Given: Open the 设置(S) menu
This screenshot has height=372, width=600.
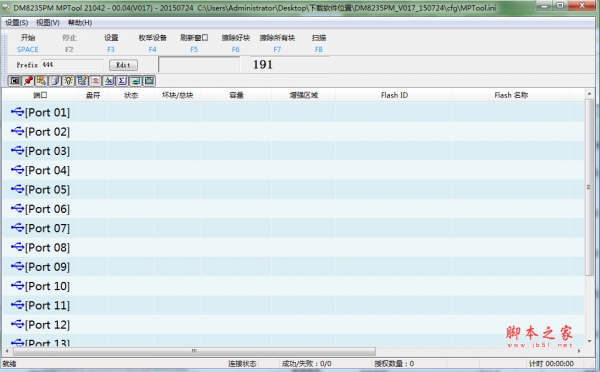Looking at the screenshot, I should (16, 23).
